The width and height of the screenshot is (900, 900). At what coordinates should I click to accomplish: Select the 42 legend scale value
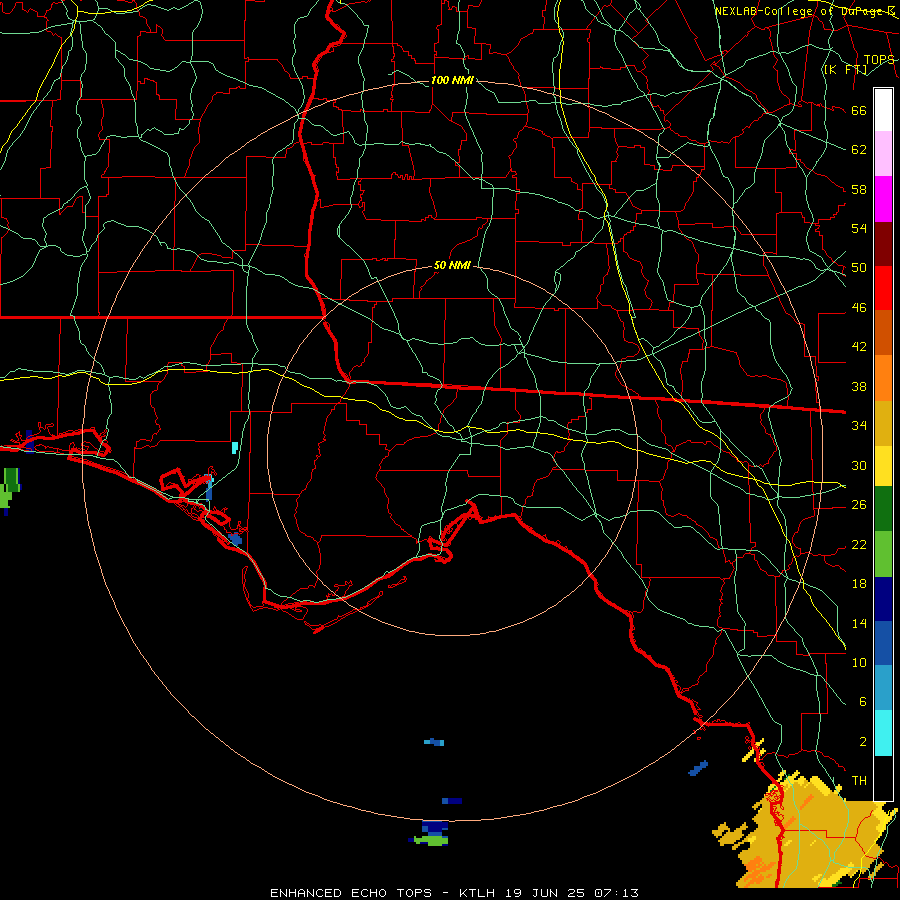point(859,347)
